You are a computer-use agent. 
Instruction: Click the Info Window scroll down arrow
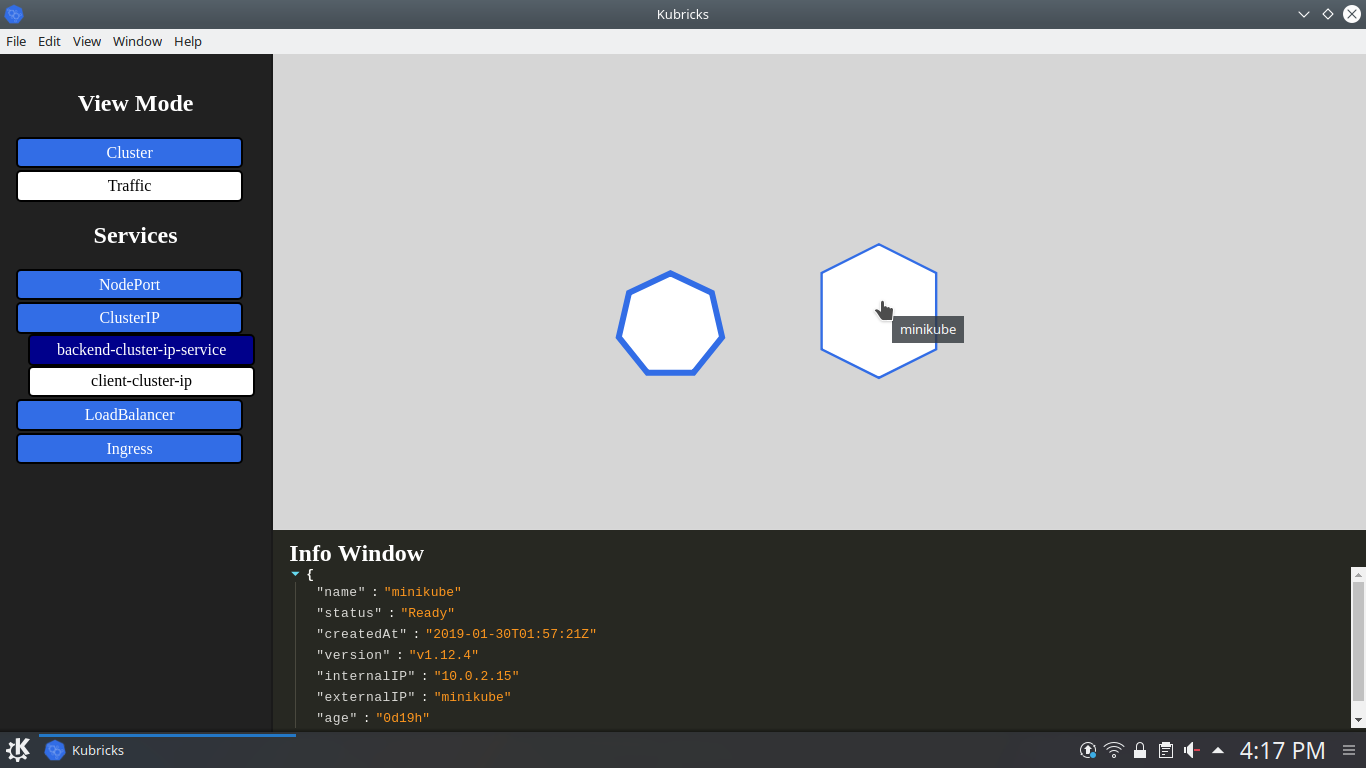1358,720
